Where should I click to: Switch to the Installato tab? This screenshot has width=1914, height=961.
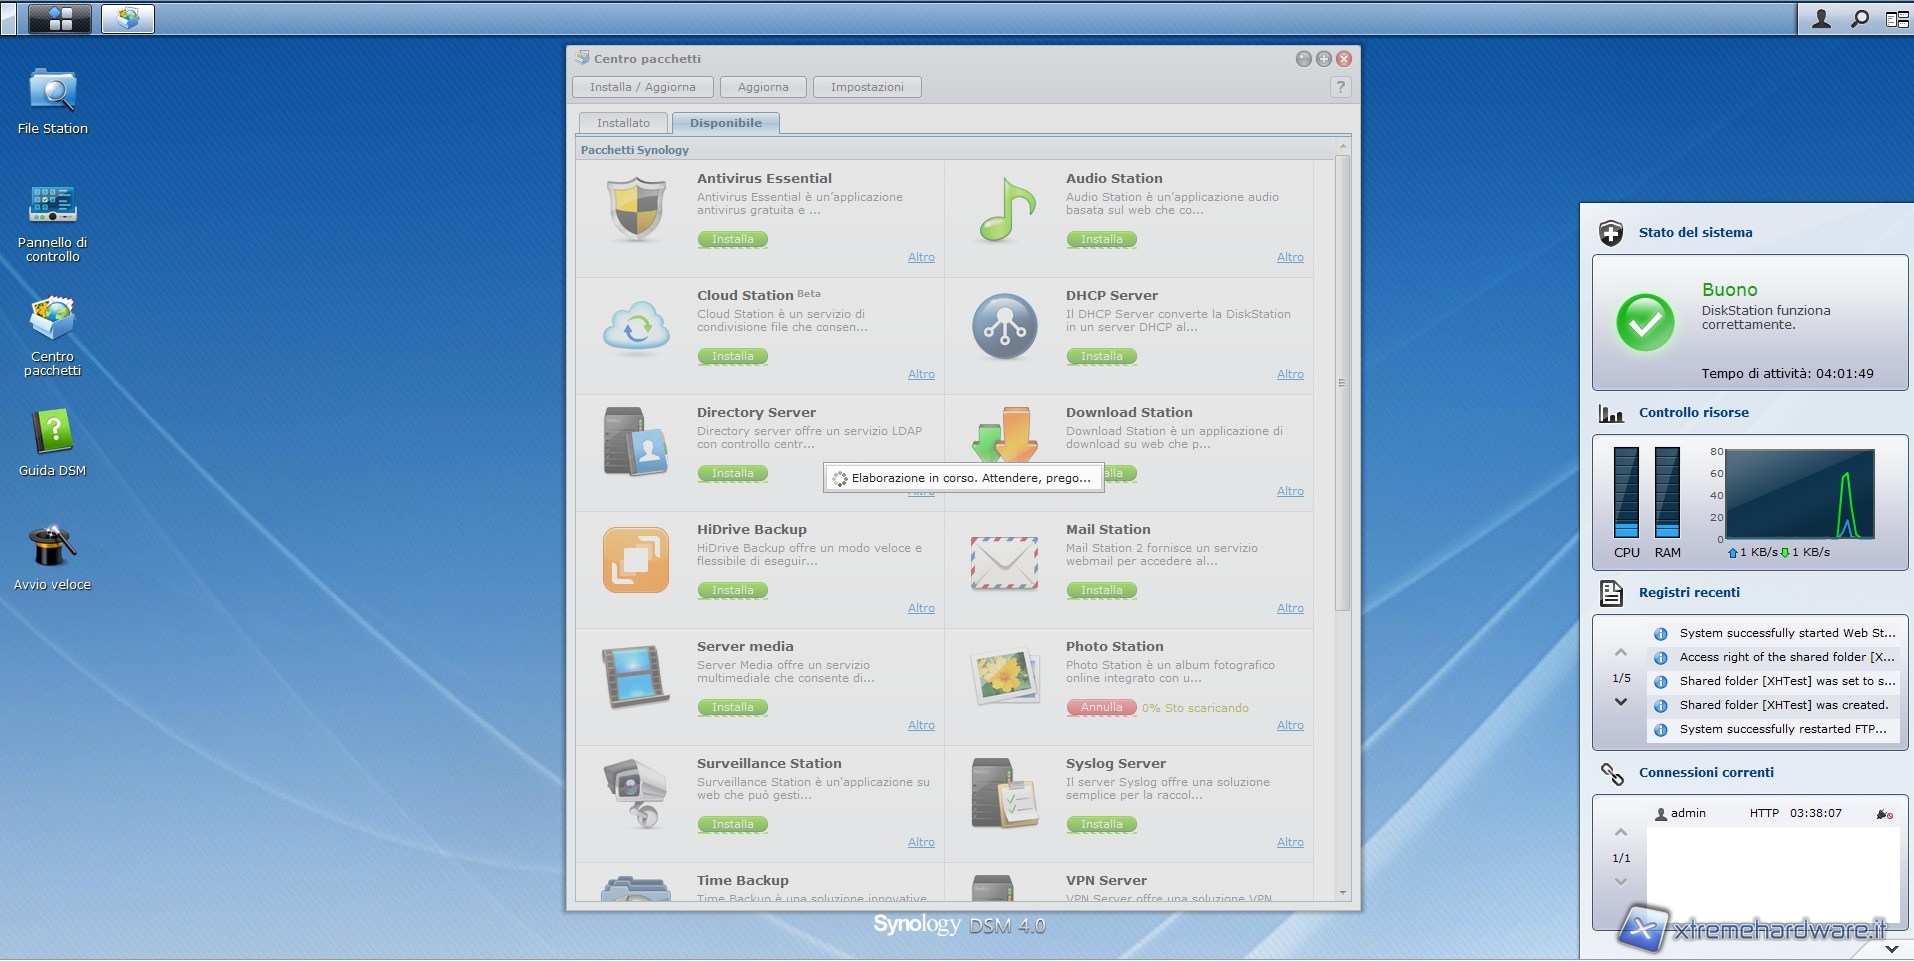point(623,123)
